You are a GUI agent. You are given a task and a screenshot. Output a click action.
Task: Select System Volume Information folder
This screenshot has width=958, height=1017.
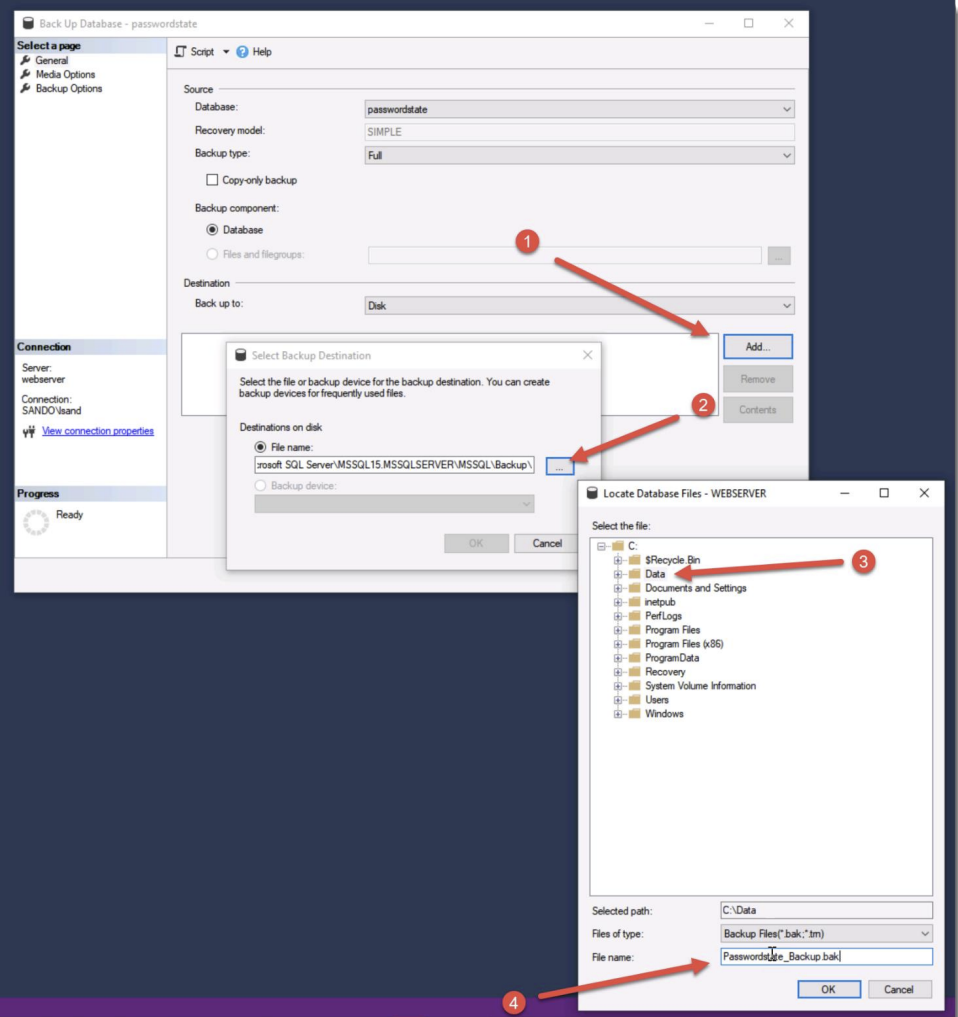(701, 686)
